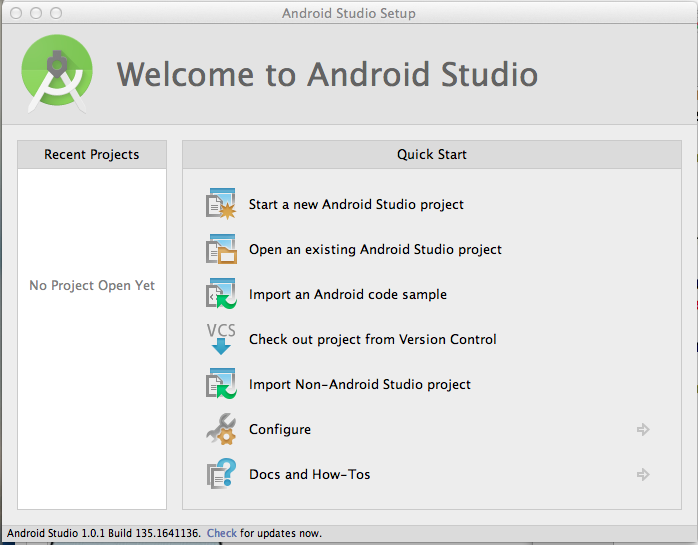This screenshot has width=698, height=545.
Task: Click the Check for updates link
Action: coord(222,533)
